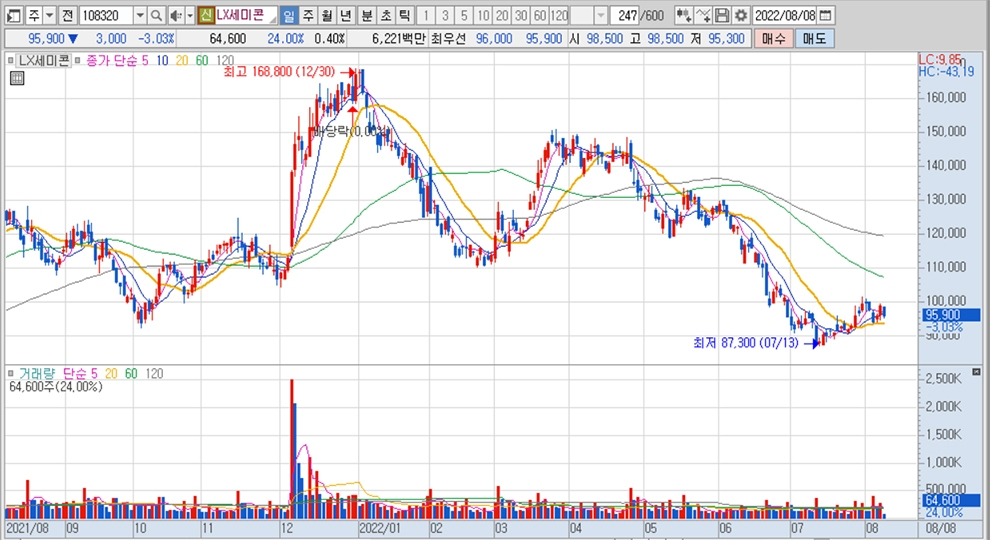Open stock search with magnifier icon
Viewport: 990px width, 540px height.
click(x=156, y=15)
